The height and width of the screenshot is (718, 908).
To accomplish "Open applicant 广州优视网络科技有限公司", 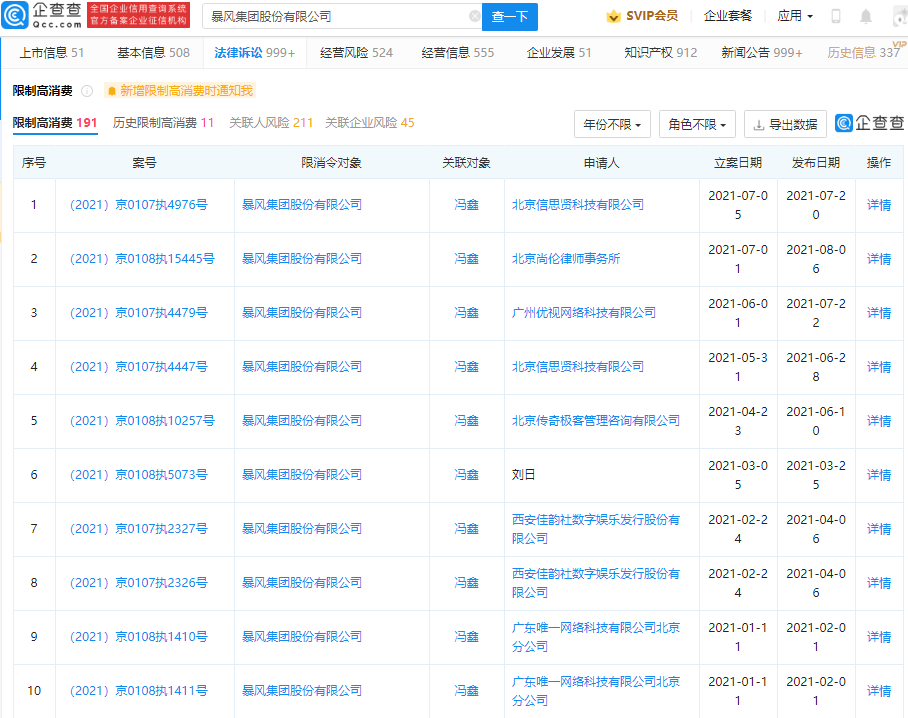I will click(583, 313).
